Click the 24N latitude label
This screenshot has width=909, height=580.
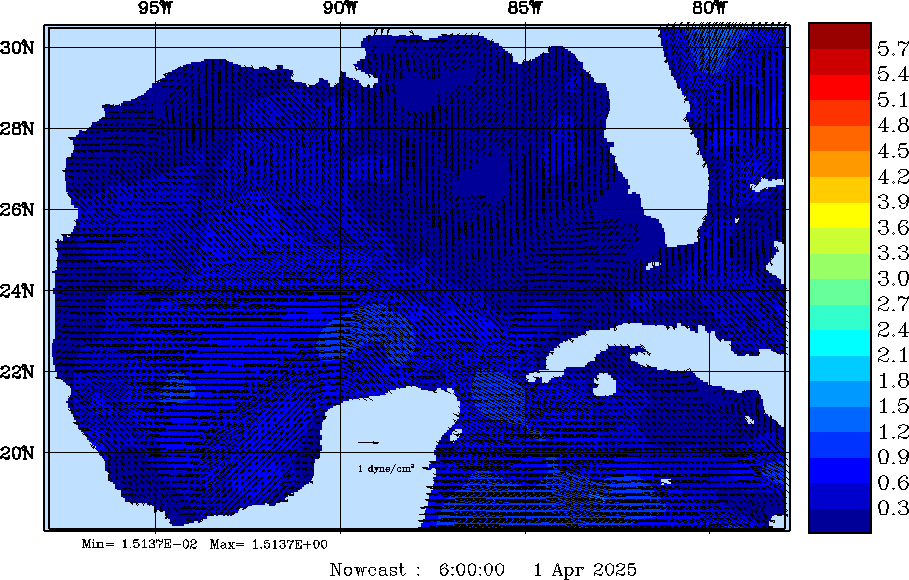pyautogui.click(x=17, y=291)
